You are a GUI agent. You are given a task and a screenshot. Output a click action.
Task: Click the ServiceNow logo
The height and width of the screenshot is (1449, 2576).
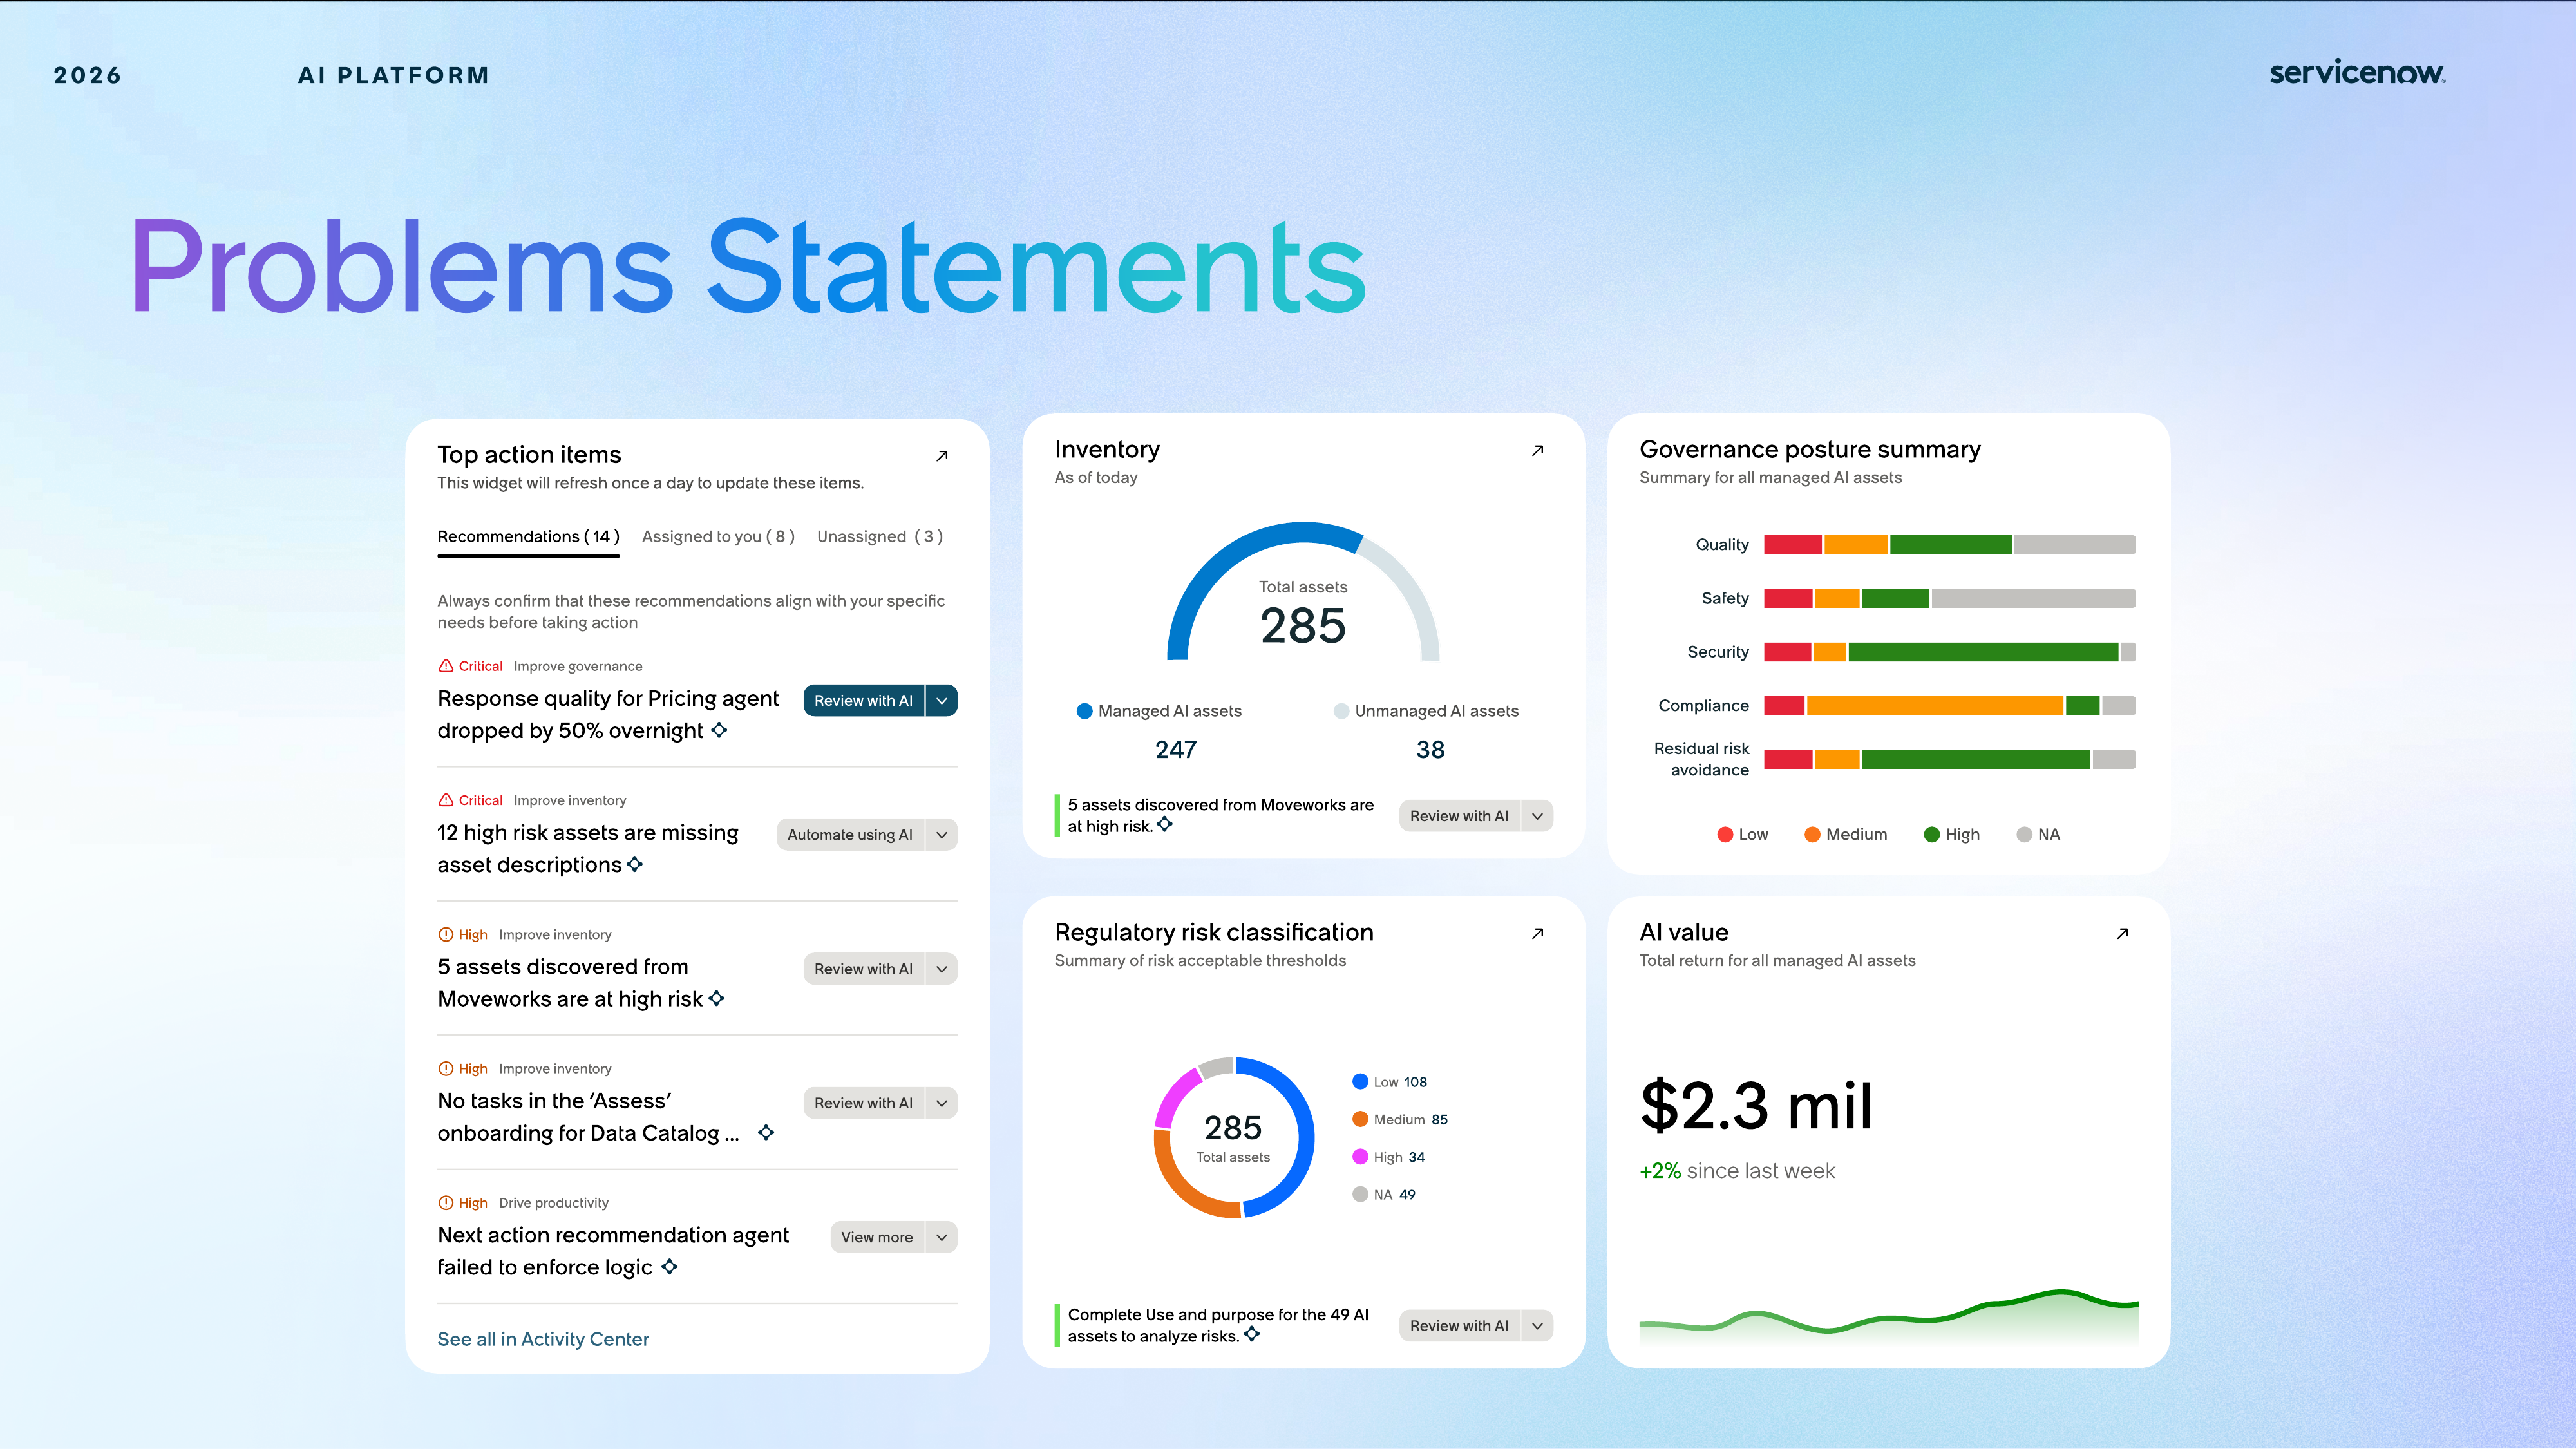pyautogui.click(x=2357, y=72)
